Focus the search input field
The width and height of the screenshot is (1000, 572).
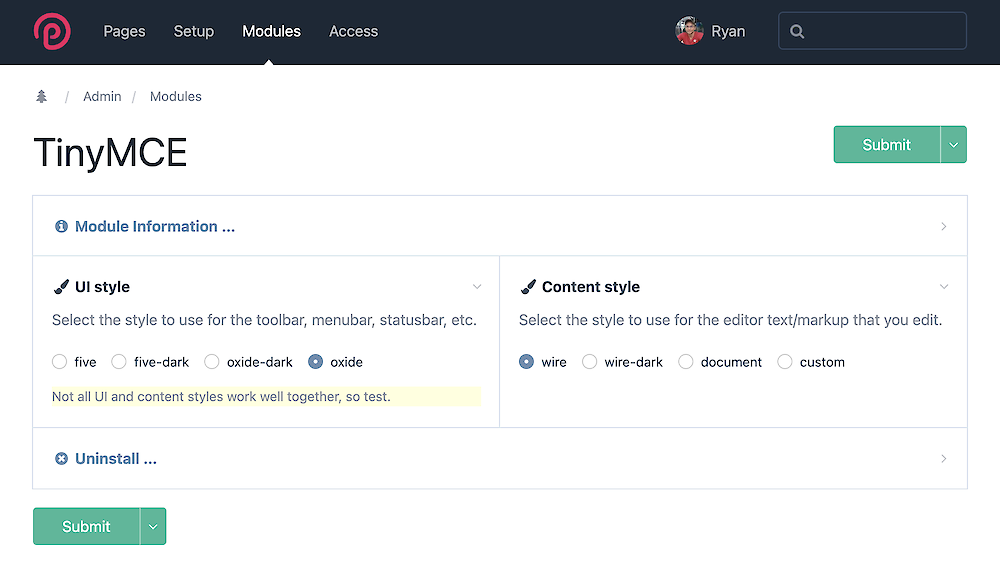click(x=872, y=31)
